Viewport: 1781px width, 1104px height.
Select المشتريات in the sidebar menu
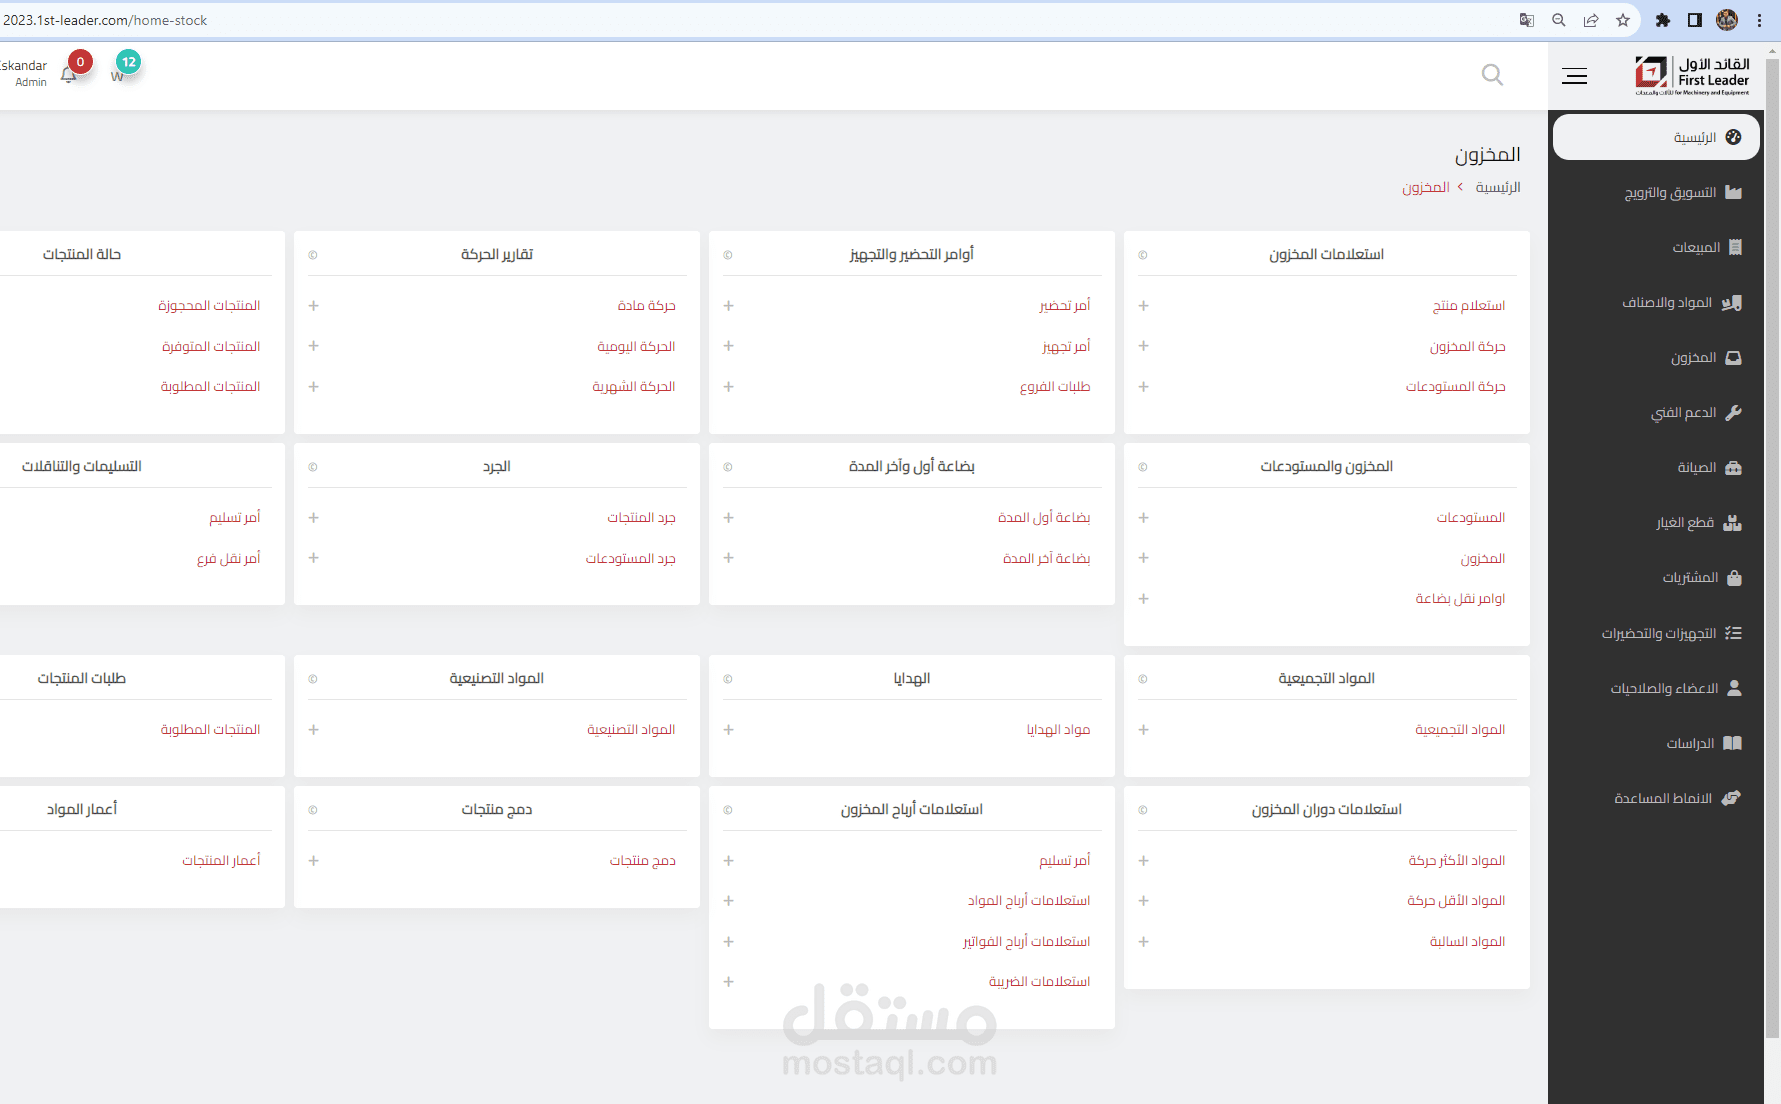coord(1690,577)
